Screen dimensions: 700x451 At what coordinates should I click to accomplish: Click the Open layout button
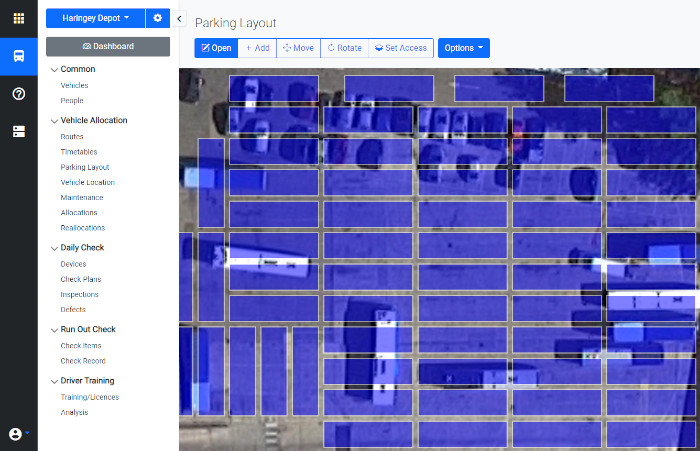point(216,48)
